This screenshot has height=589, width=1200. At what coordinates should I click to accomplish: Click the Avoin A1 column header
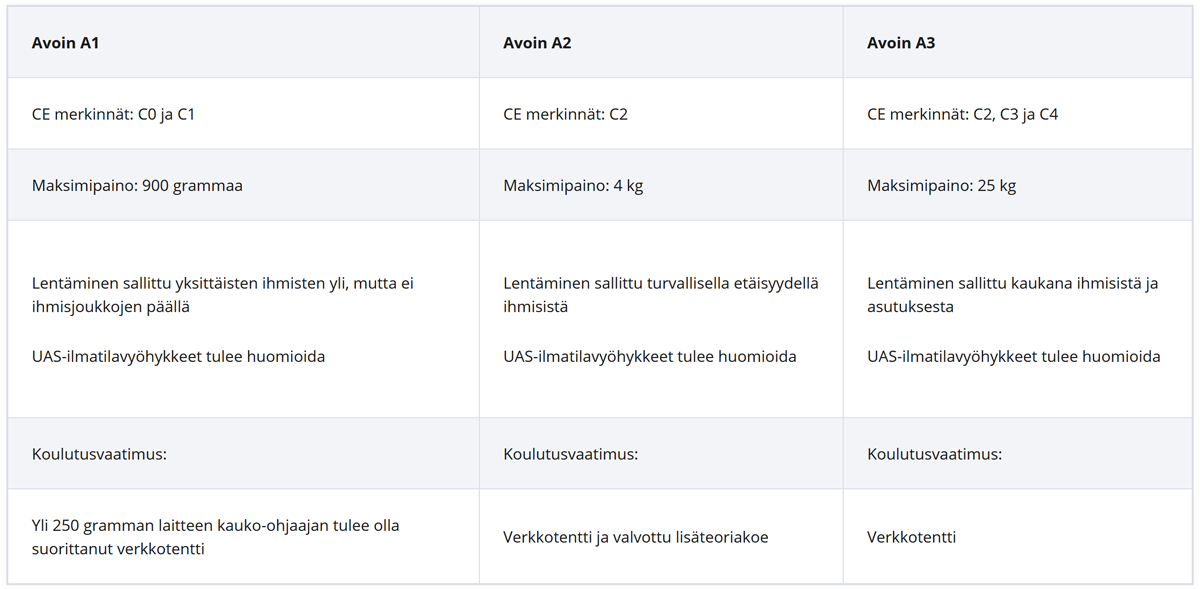click(66, 43)
